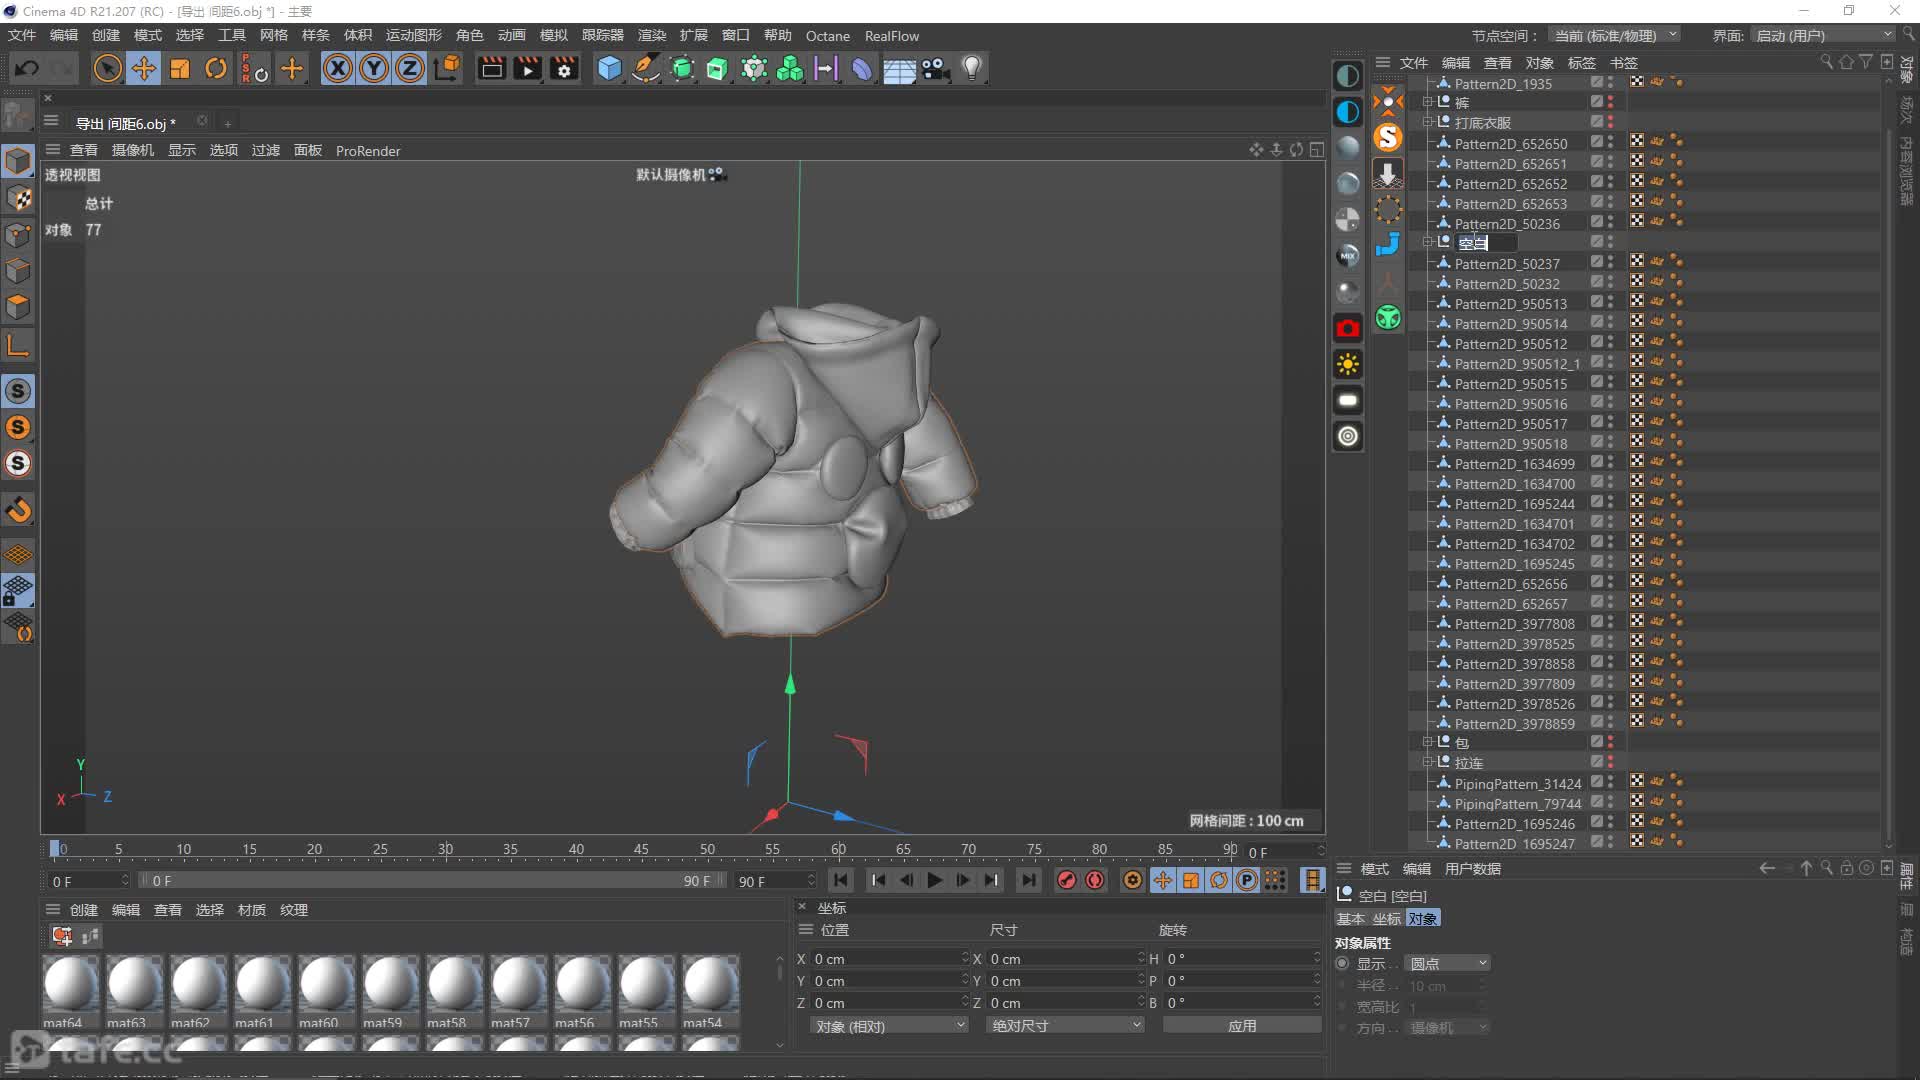Open the Octane menu

(828, 36)
